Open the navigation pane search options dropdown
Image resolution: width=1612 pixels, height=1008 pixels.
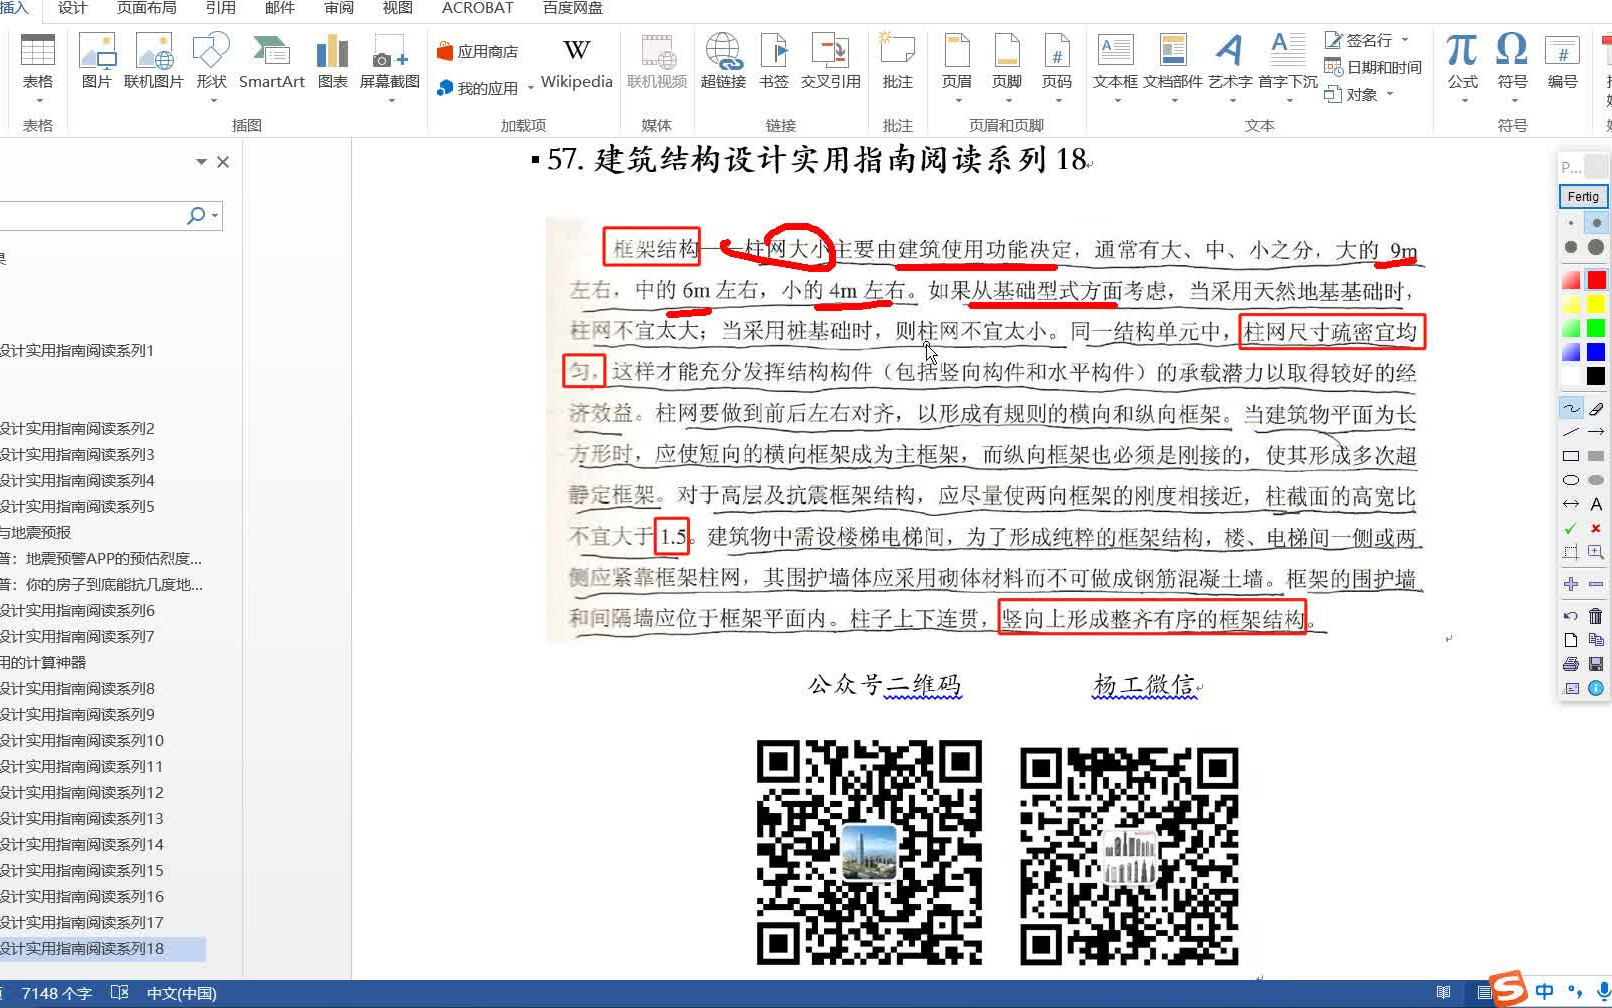tap(215, 215)
